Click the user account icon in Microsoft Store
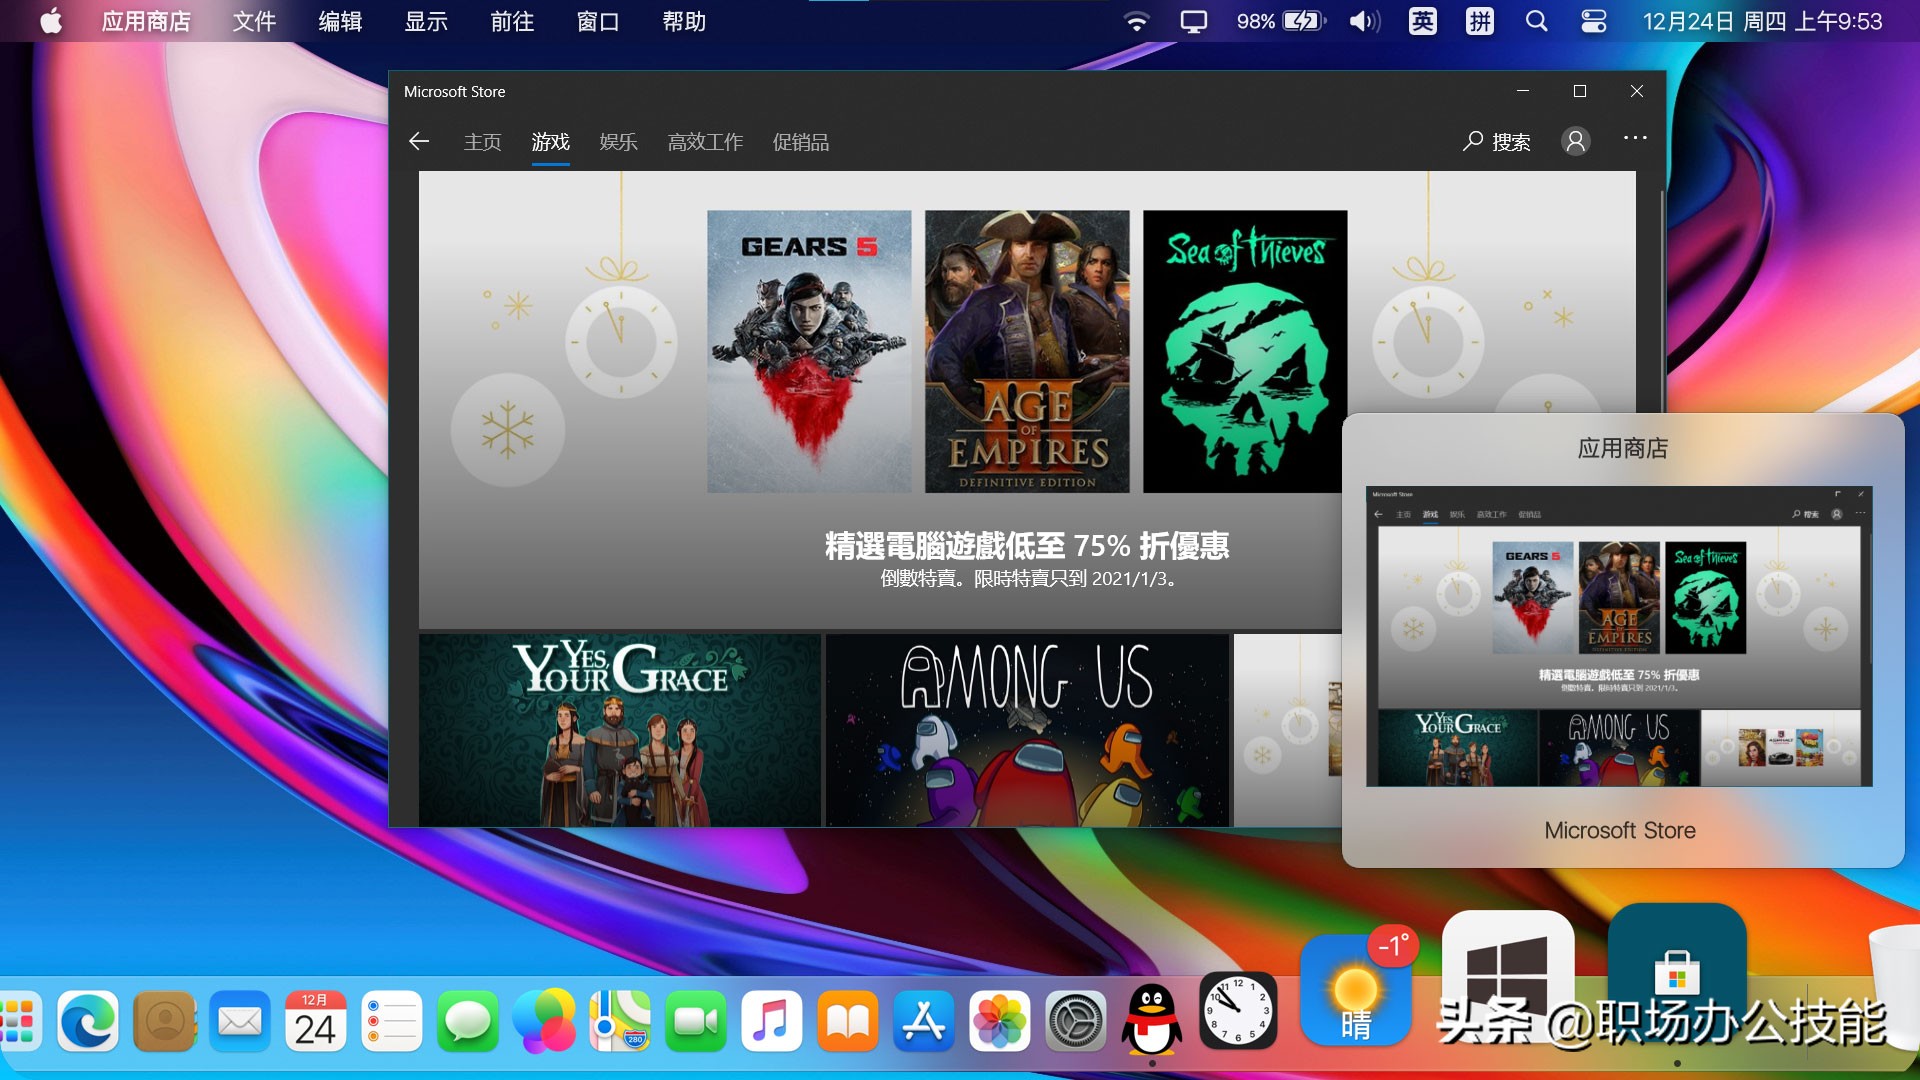The height and width of the screenshot is (1080, 1920). click(x=1576, y=141)
